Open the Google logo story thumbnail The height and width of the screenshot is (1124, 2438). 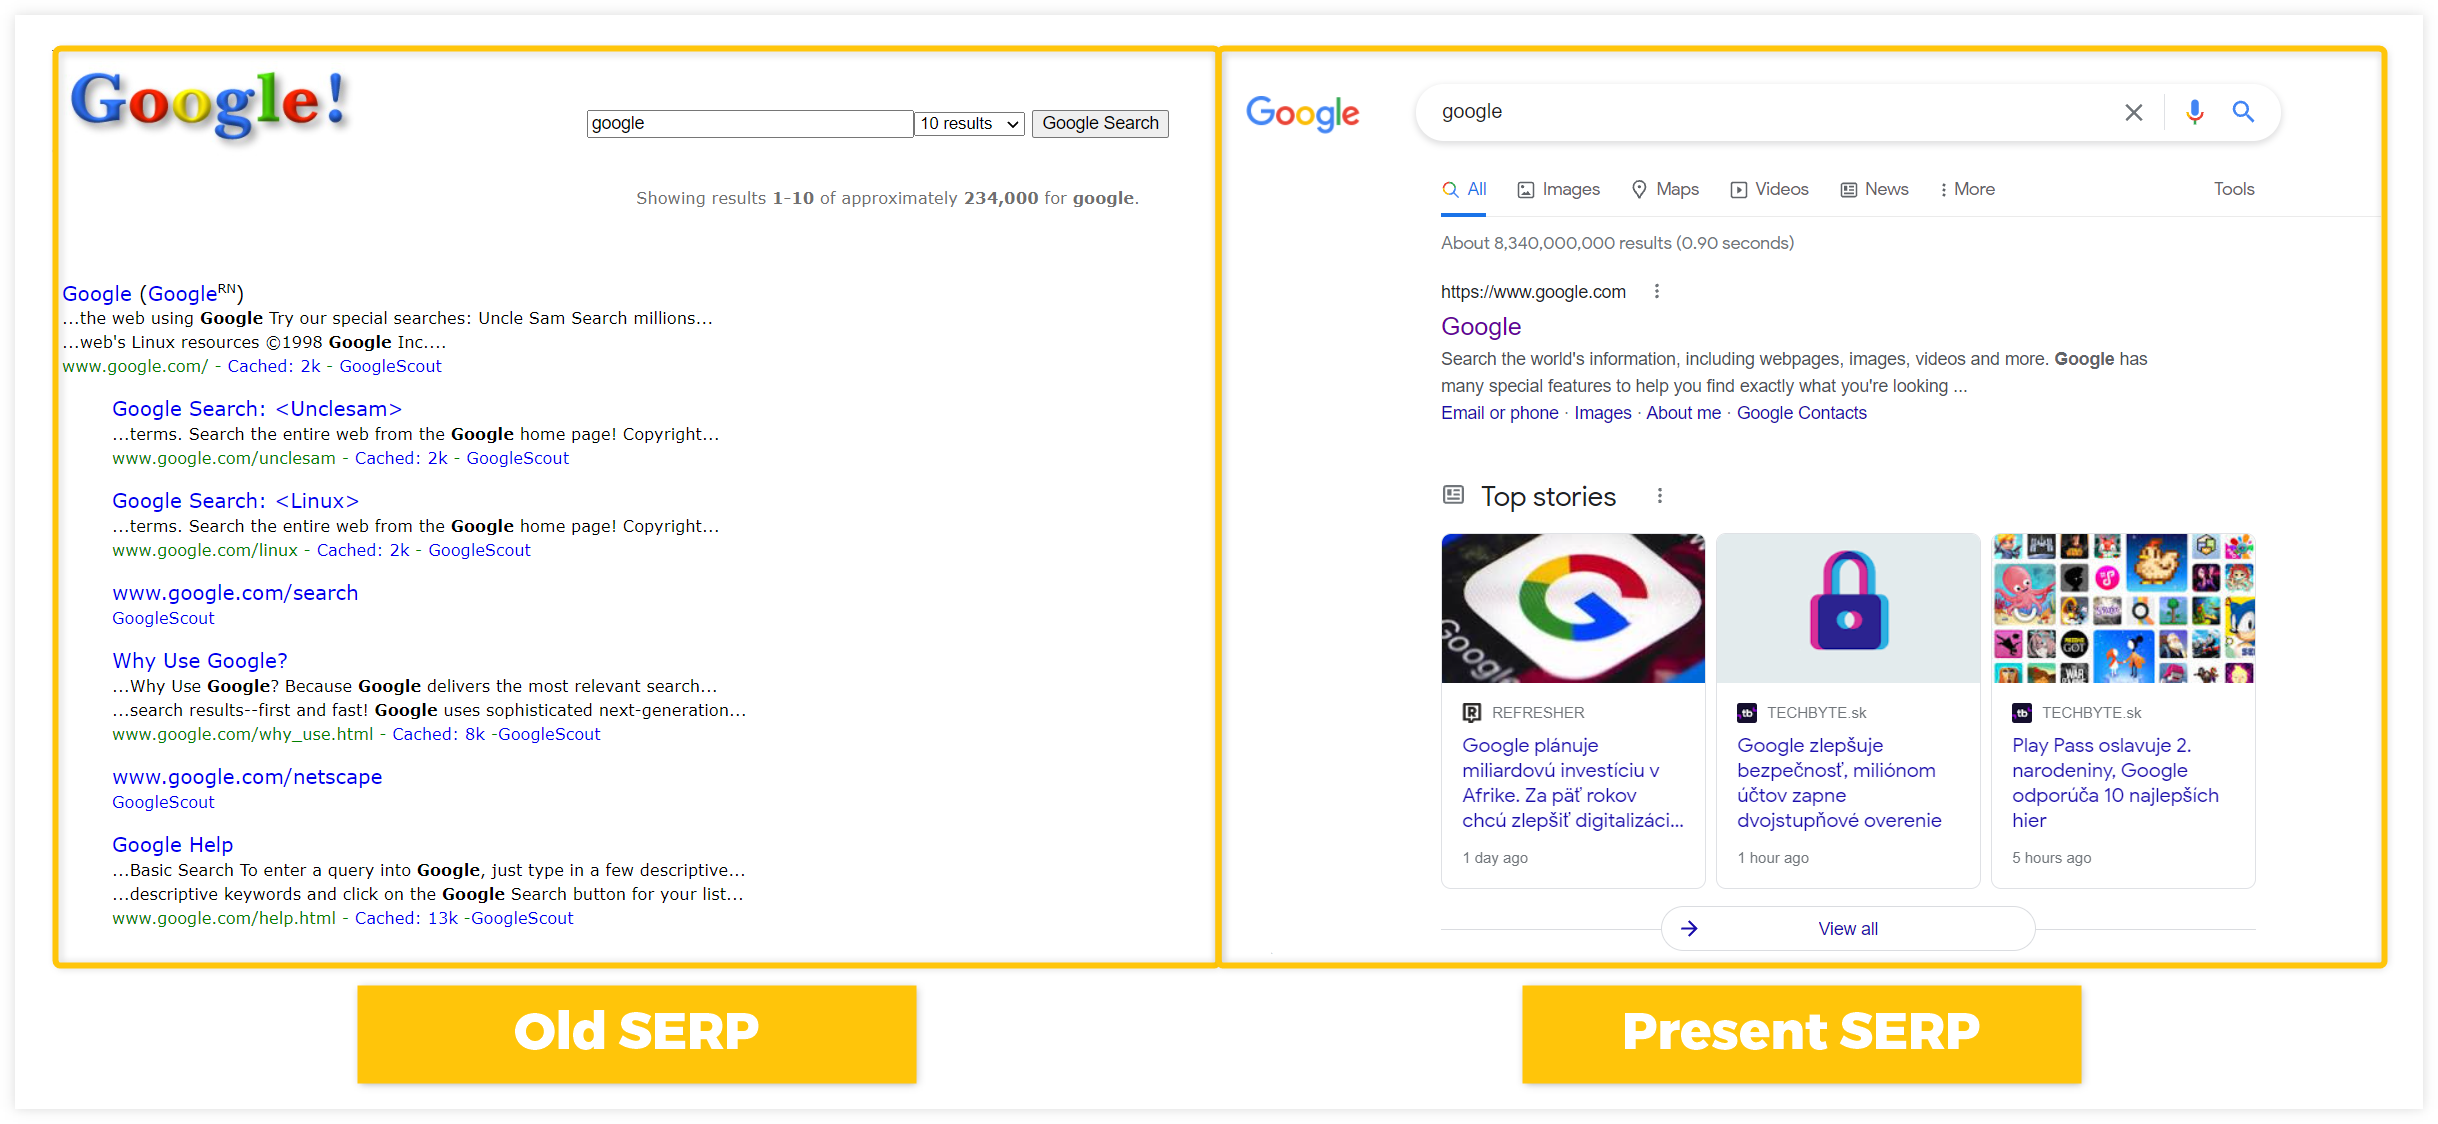click(x=1573, y=608)
